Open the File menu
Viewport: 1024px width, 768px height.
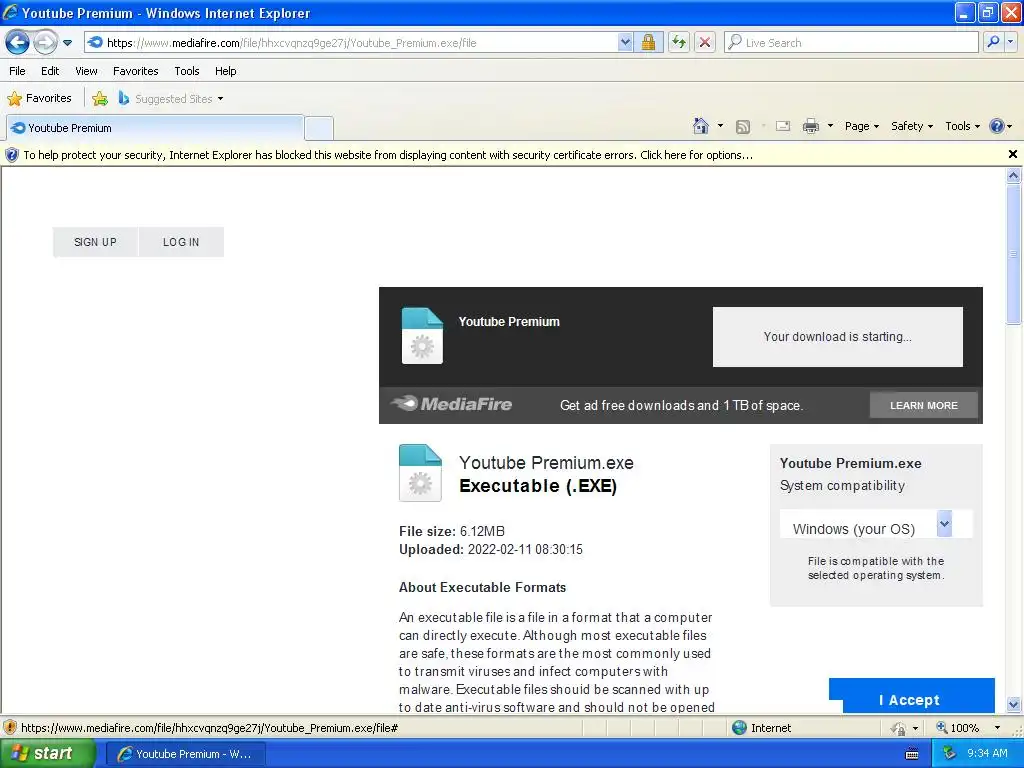tap(18, 71)
